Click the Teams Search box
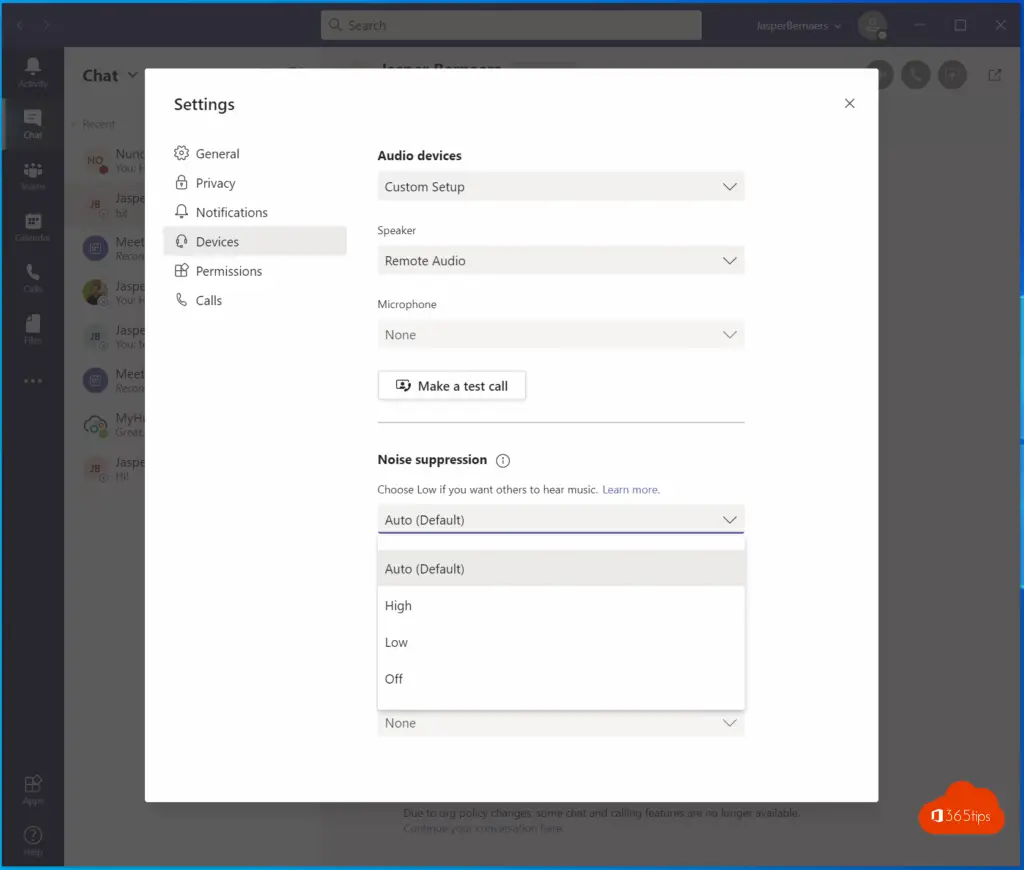This screenshot has width=1024, height=870. pyautogui.click(x=511, y=25)
